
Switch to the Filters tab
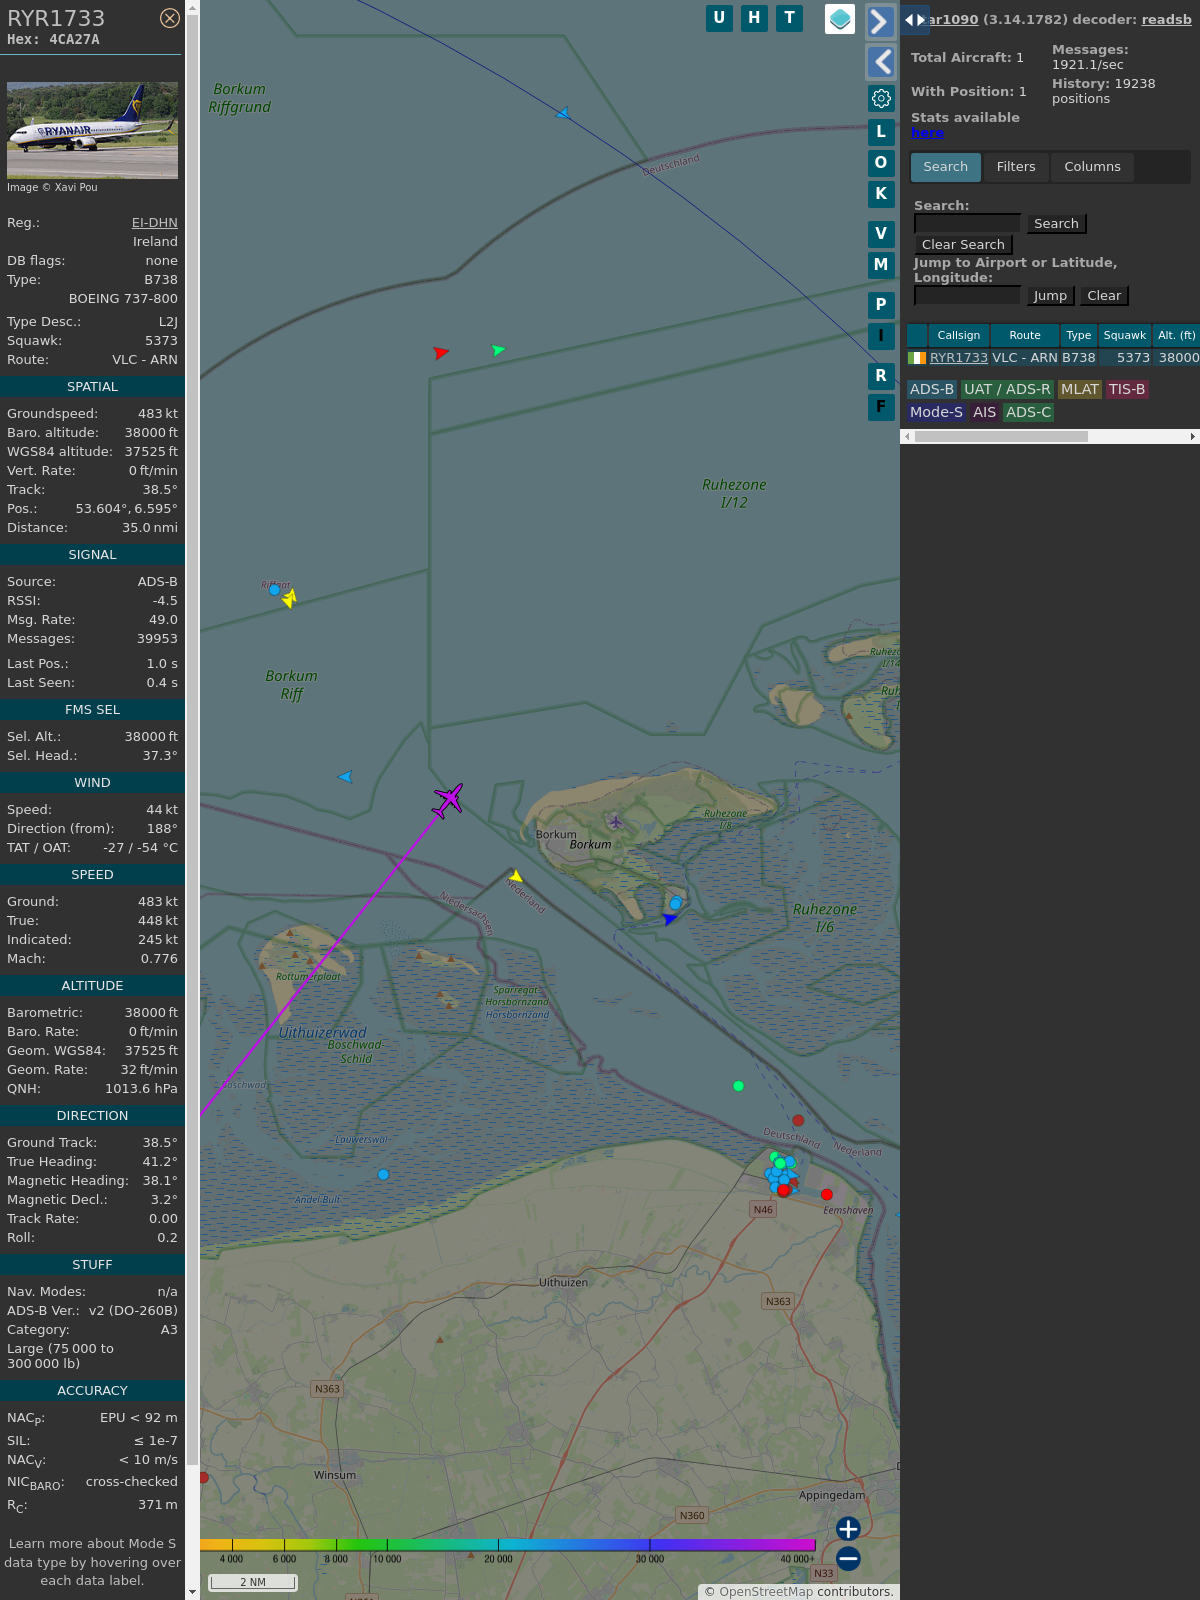[1015, 167]
